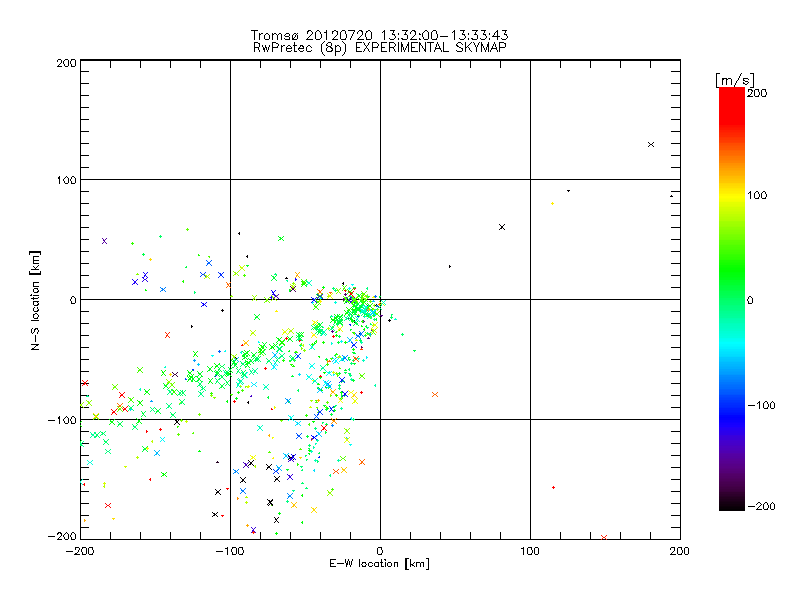This screenshot has height=600, width=800.
Task: Click the title text 'Tromsø 20120720 13:32:00-13:33:43'
Action: 379,35
